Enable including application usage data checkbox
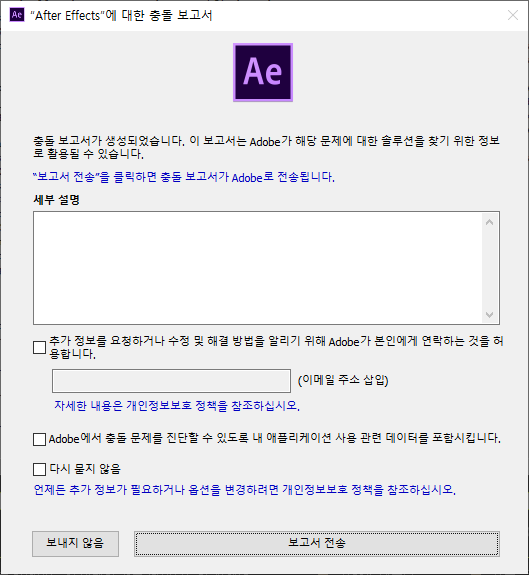The image size is (529, 575). (40, 439)
